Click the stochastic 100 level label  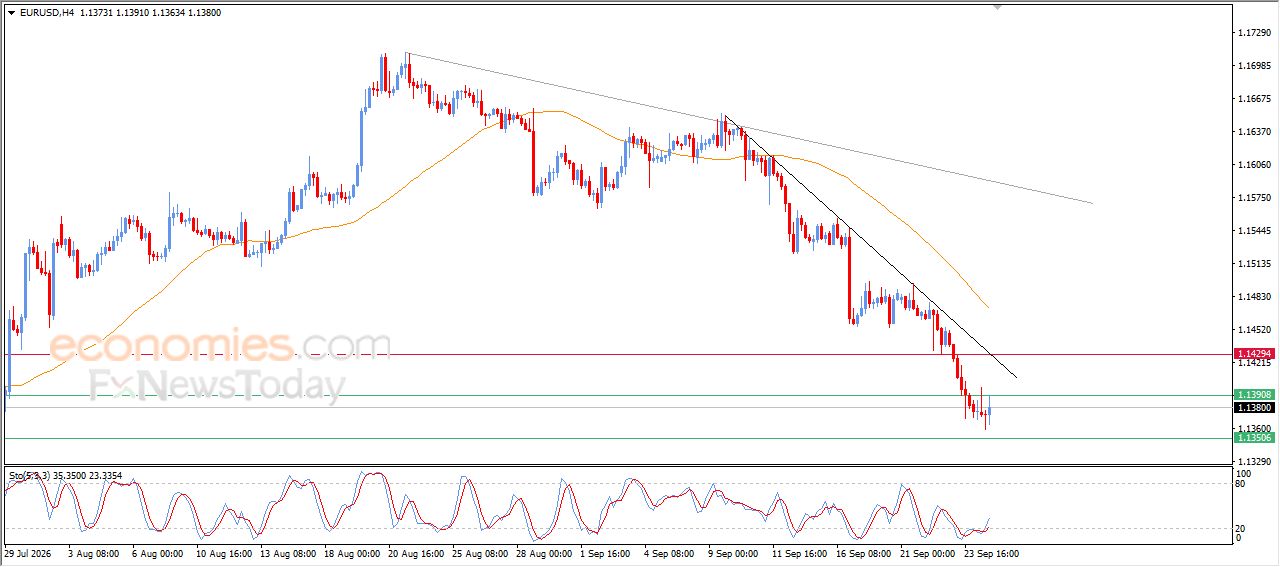click(1245, 474)
